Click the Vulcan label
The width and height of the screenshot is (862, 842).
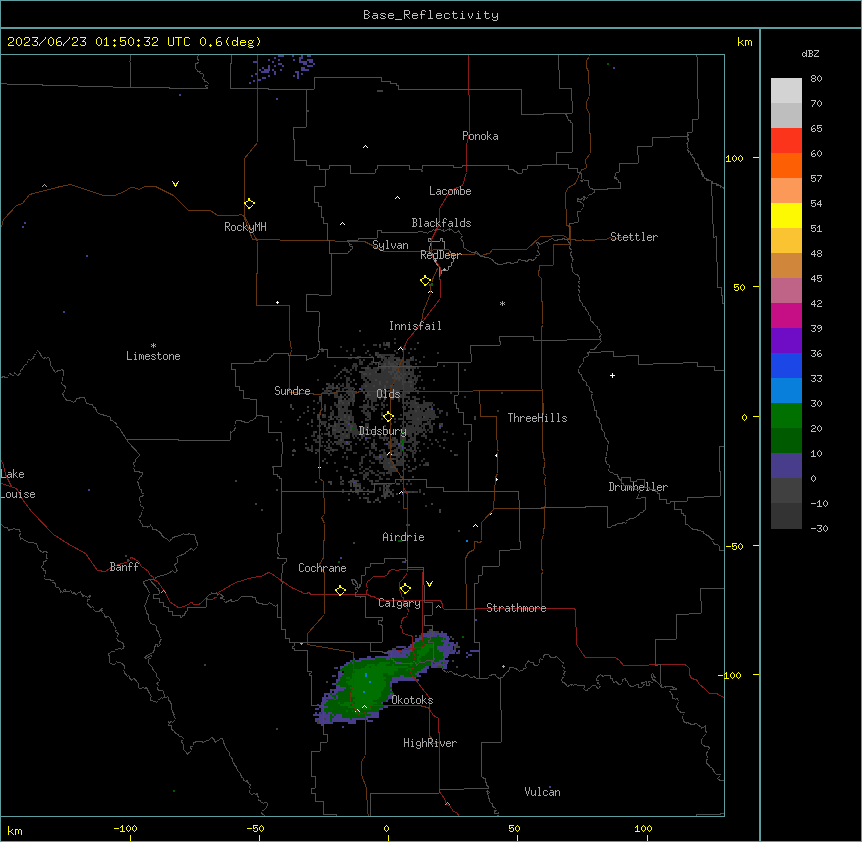(543, 792)
